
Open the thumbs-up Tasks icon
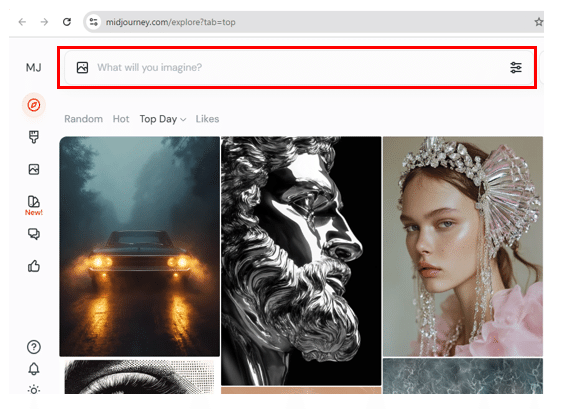click(x=34, y=266)
